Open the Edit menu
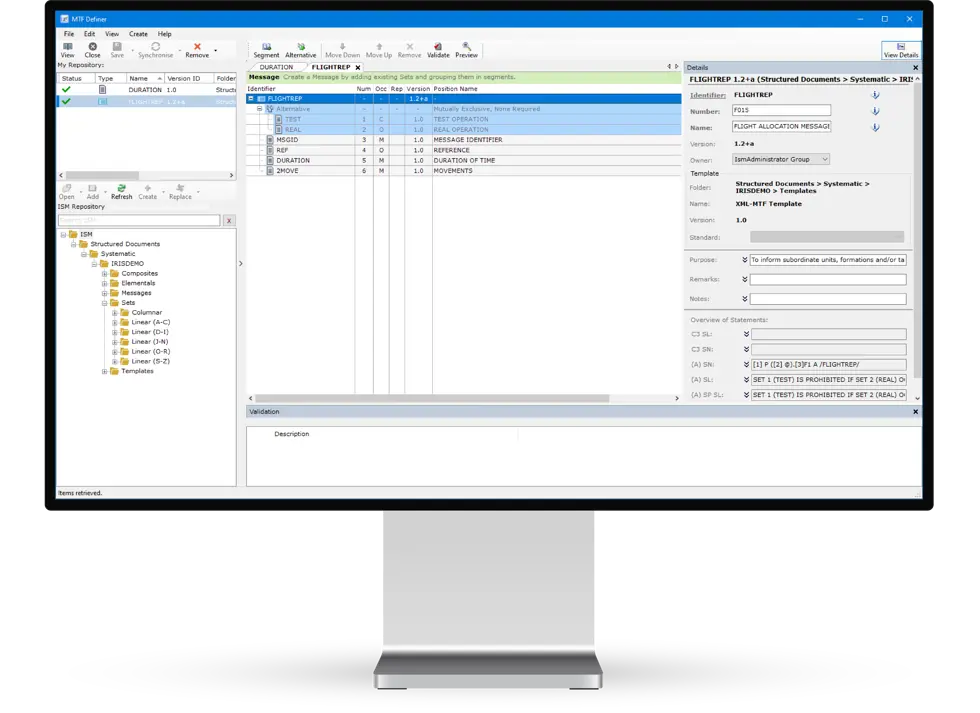980x713 pixels. (89, 33)
